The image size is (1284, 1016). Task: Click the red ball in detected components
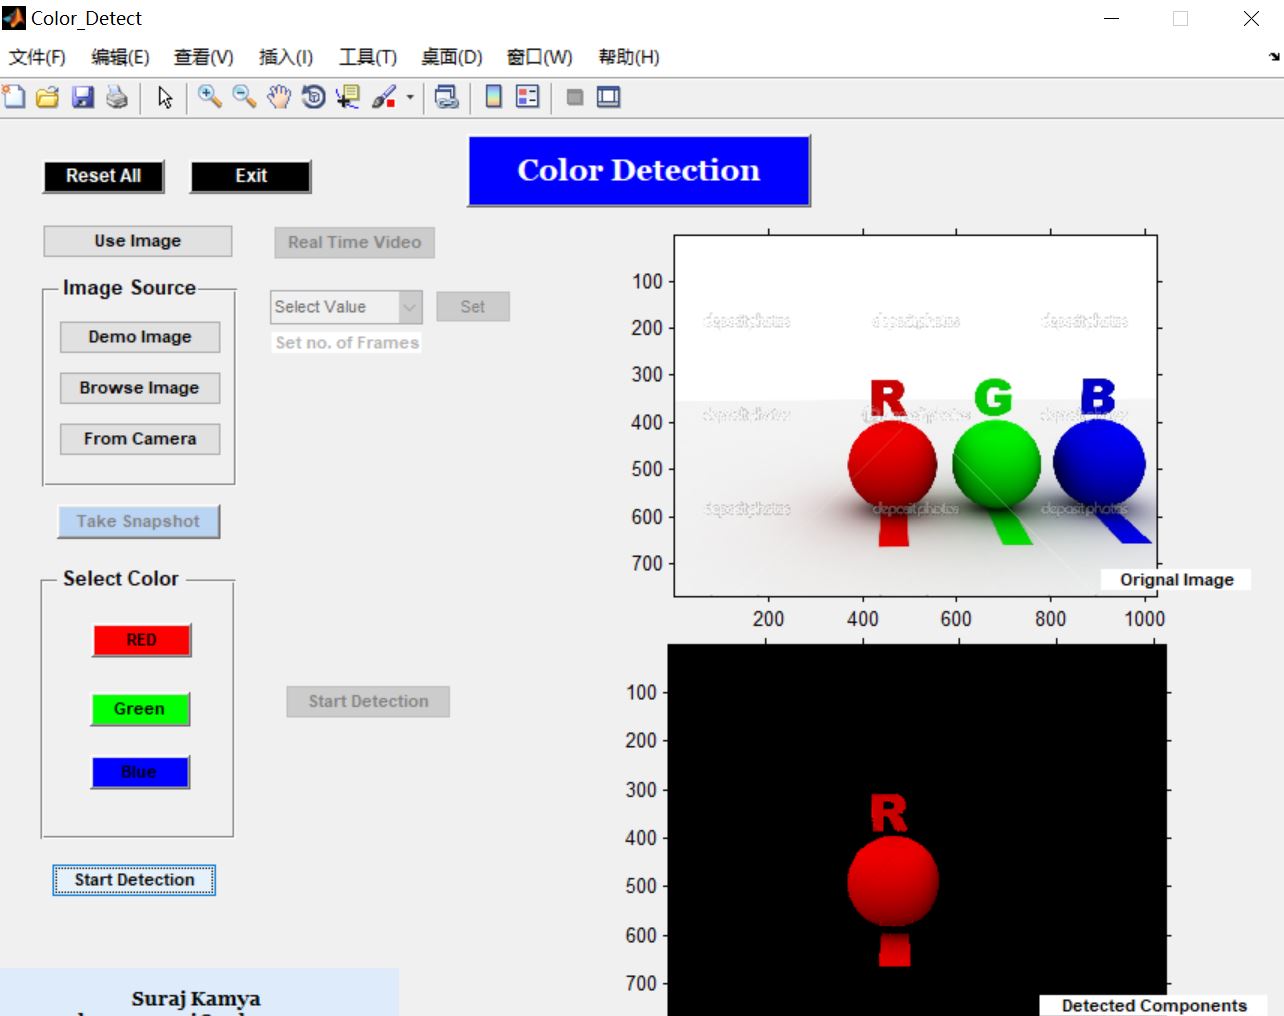point(893,881)
